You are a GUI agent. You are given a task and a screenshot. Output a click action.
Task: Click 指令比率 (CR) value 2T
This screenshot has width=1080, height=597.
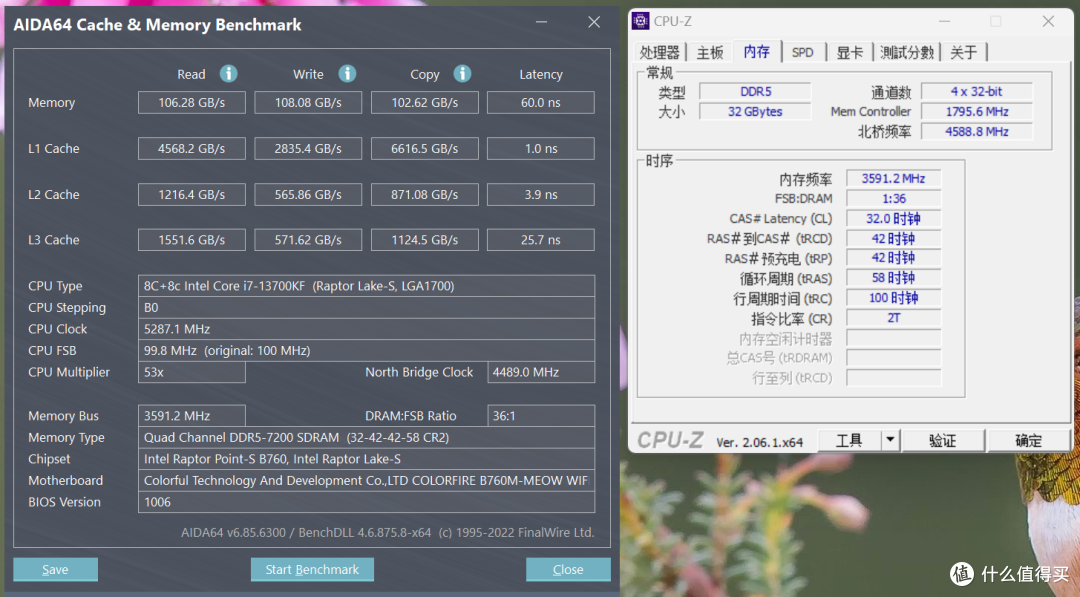(893, 318)
